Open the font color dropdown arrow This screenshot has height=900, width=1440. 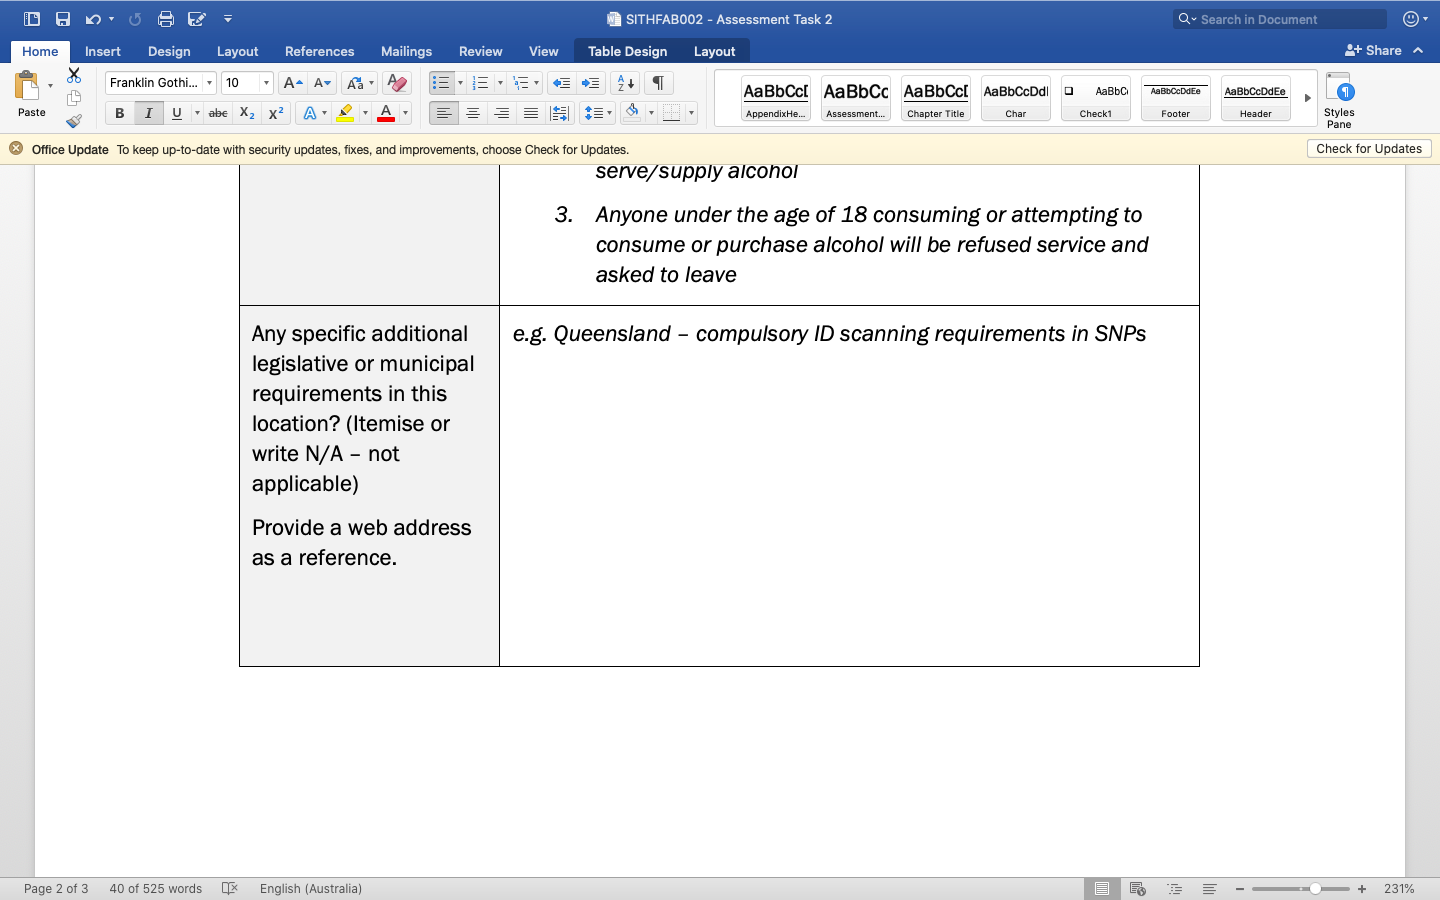[404, 113]
